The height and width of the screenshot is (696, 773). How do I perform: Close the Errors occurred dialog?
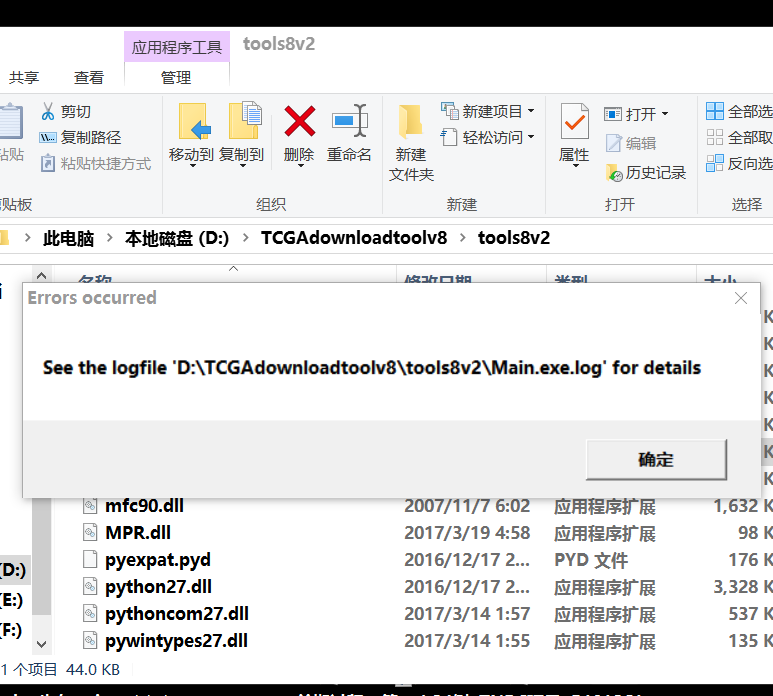pos(740,298)
